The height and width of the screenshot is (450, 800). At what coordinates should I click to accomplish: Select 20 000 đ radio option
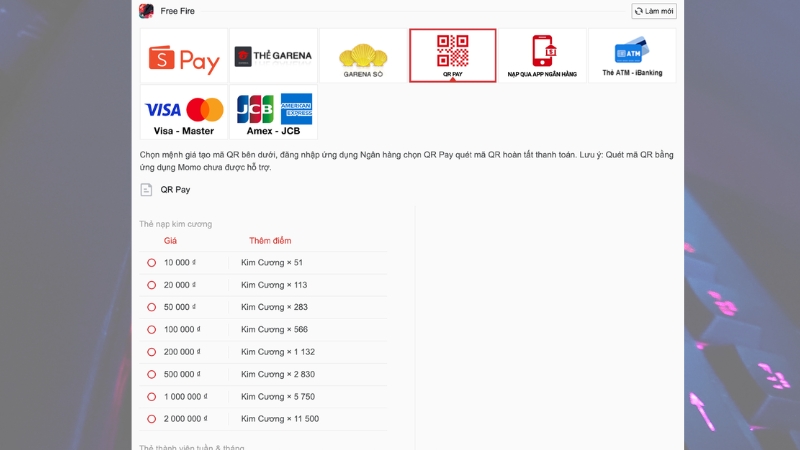[152, 285]
